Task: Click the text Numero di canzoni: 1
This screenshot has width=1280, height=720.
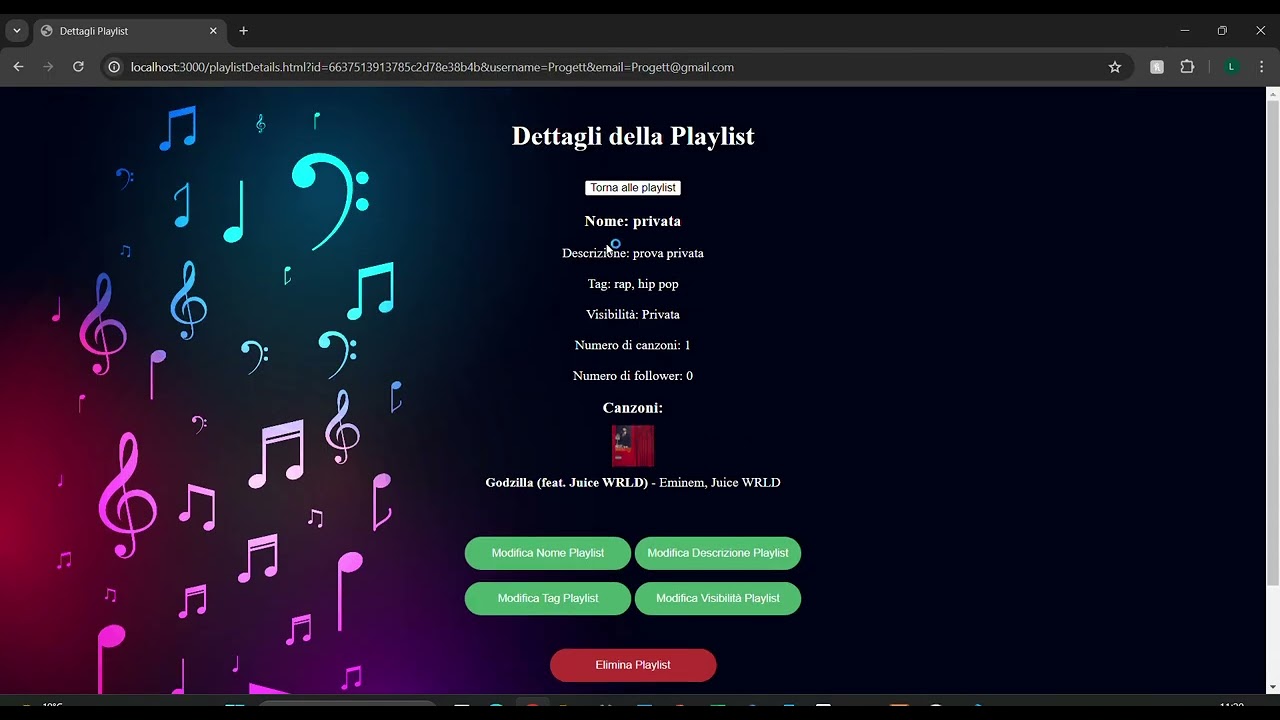Action: 633,345
